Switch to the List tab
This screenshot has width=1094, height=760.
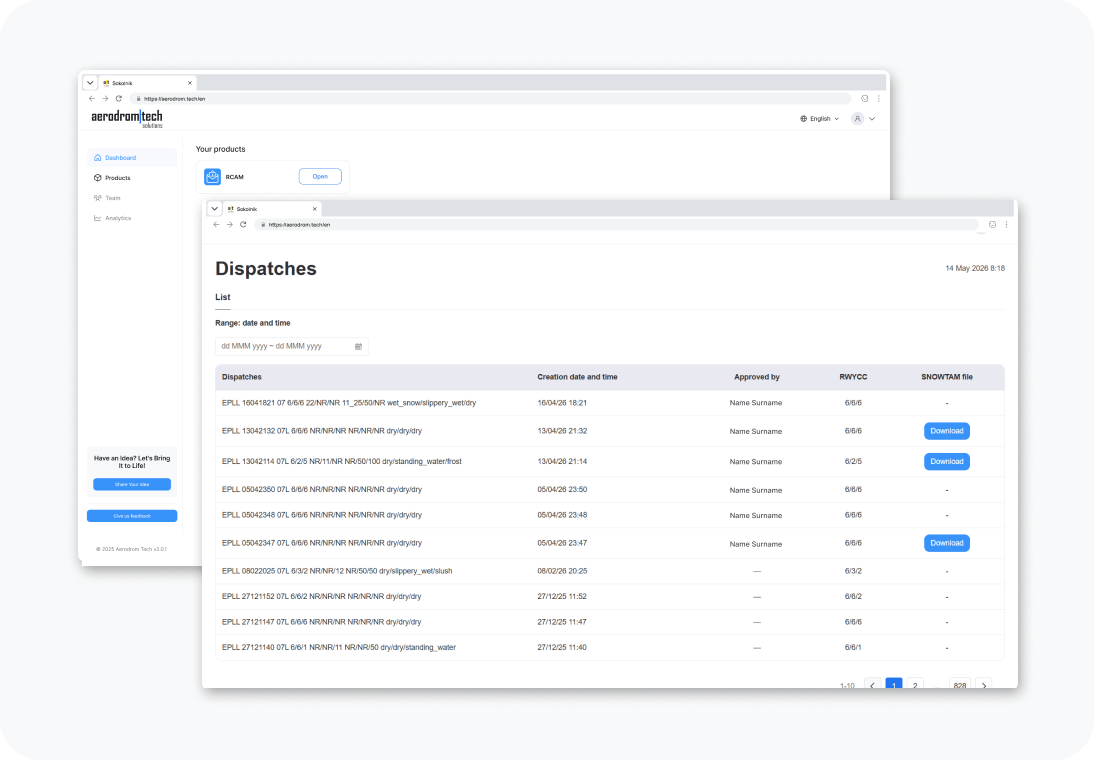coord(223,297)
